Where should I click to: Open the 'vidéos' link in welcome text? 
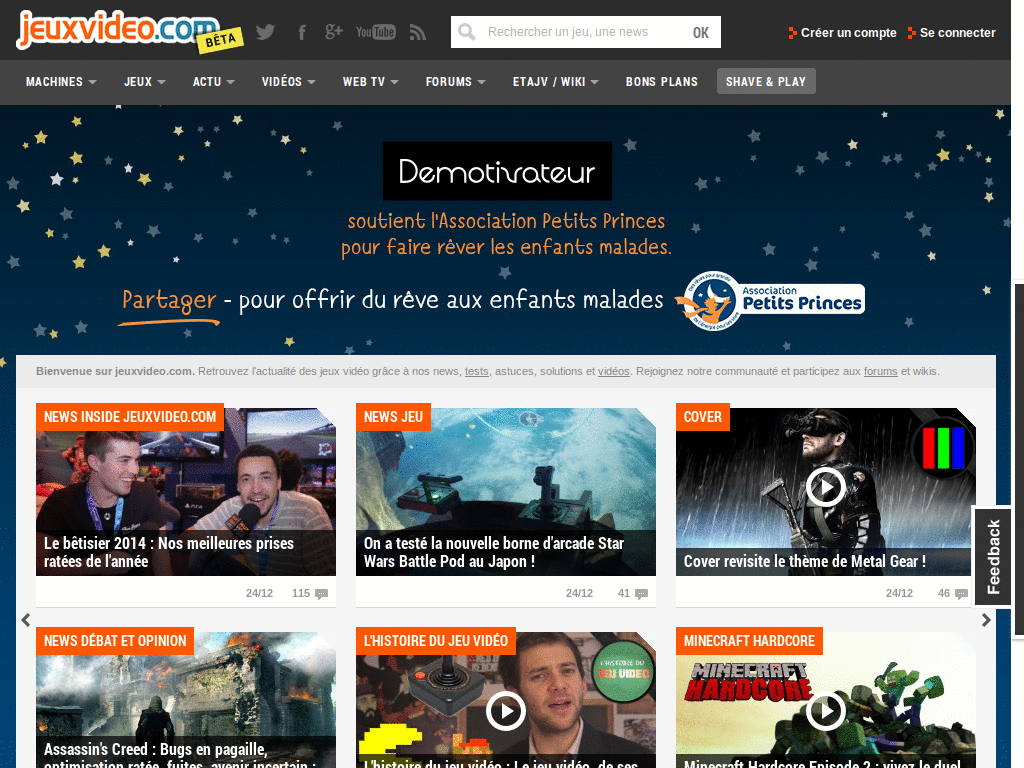point(614,371)
